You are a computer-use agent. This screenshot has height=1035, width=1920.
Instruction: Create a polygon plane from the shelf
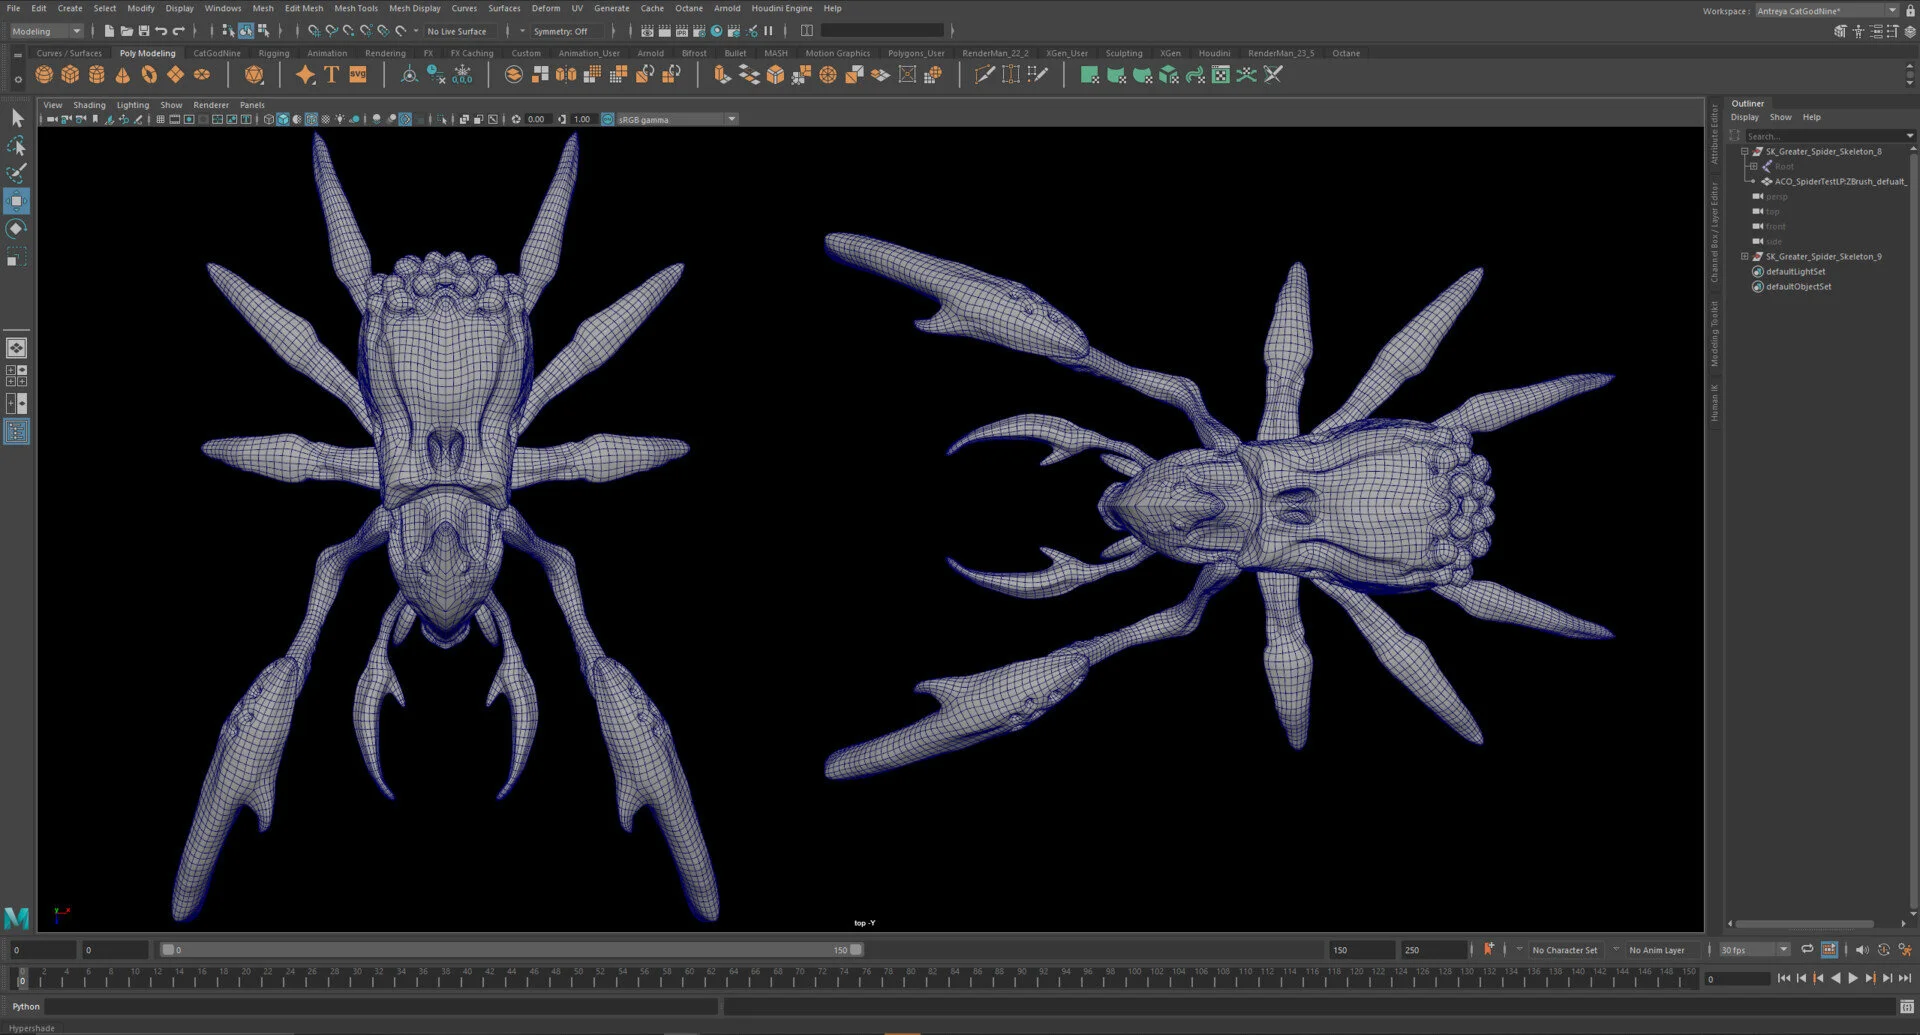pyautogui.click(x=175, y=75)
